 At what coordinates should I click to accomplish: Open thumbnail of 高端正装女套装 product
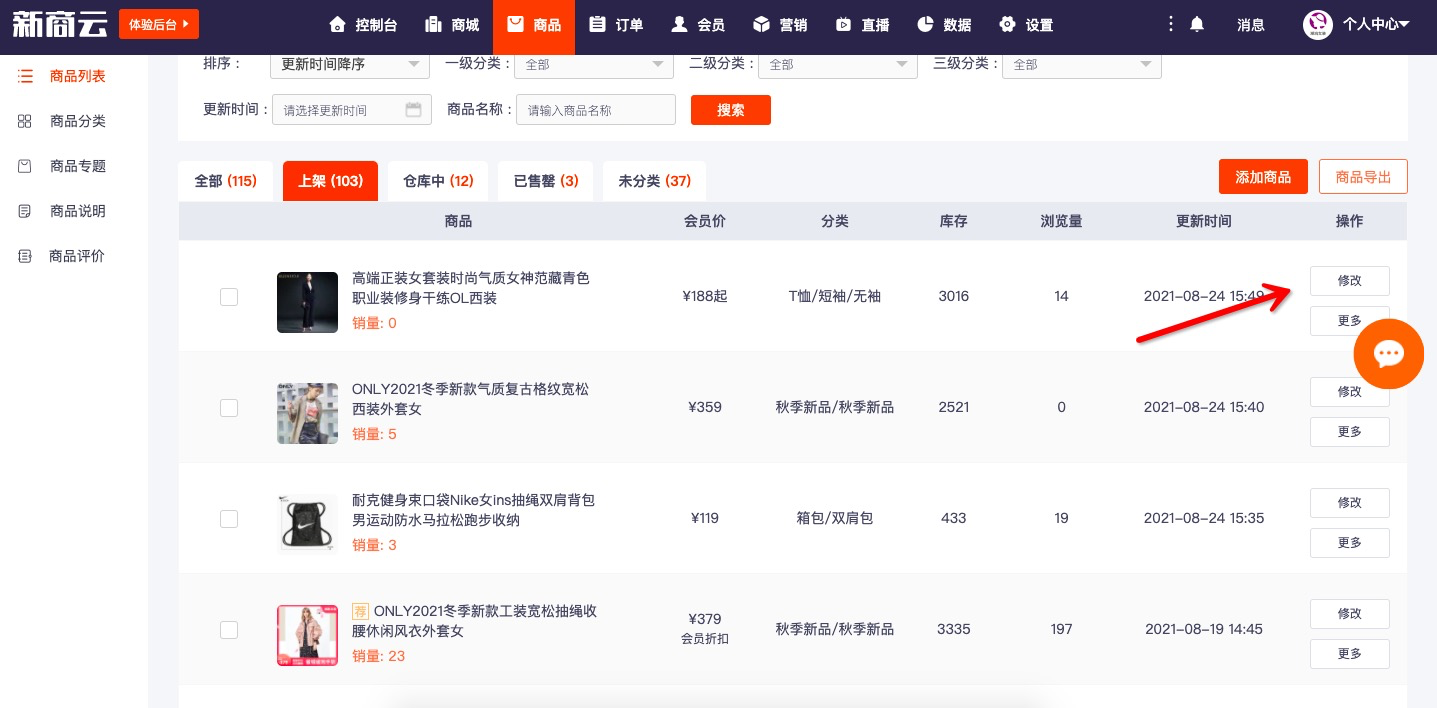click(x=307, y=302)
